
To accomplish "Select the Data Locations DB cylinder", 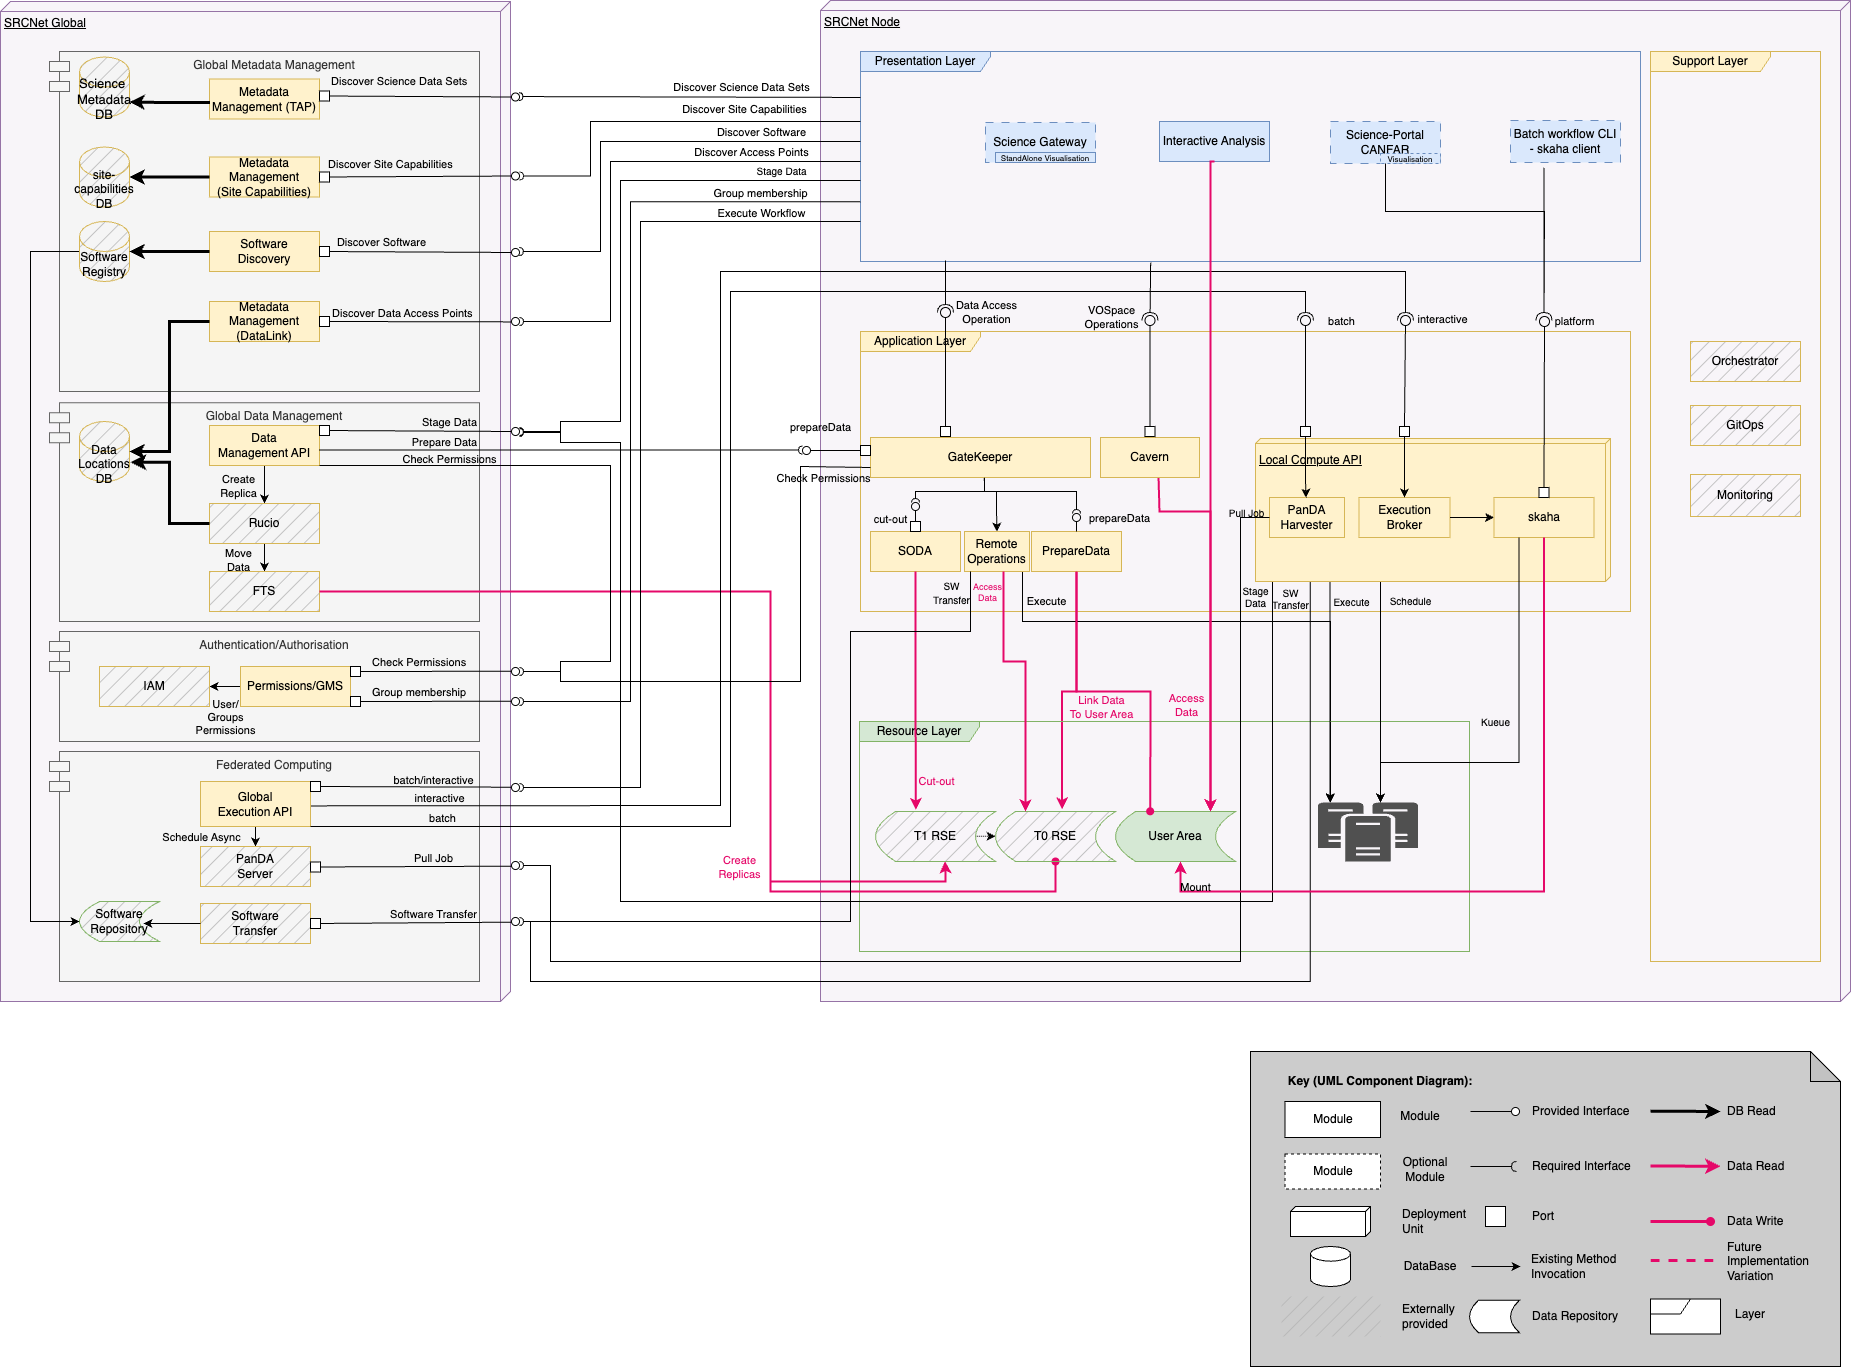I will pyautogui.click(x=104, y=453).
